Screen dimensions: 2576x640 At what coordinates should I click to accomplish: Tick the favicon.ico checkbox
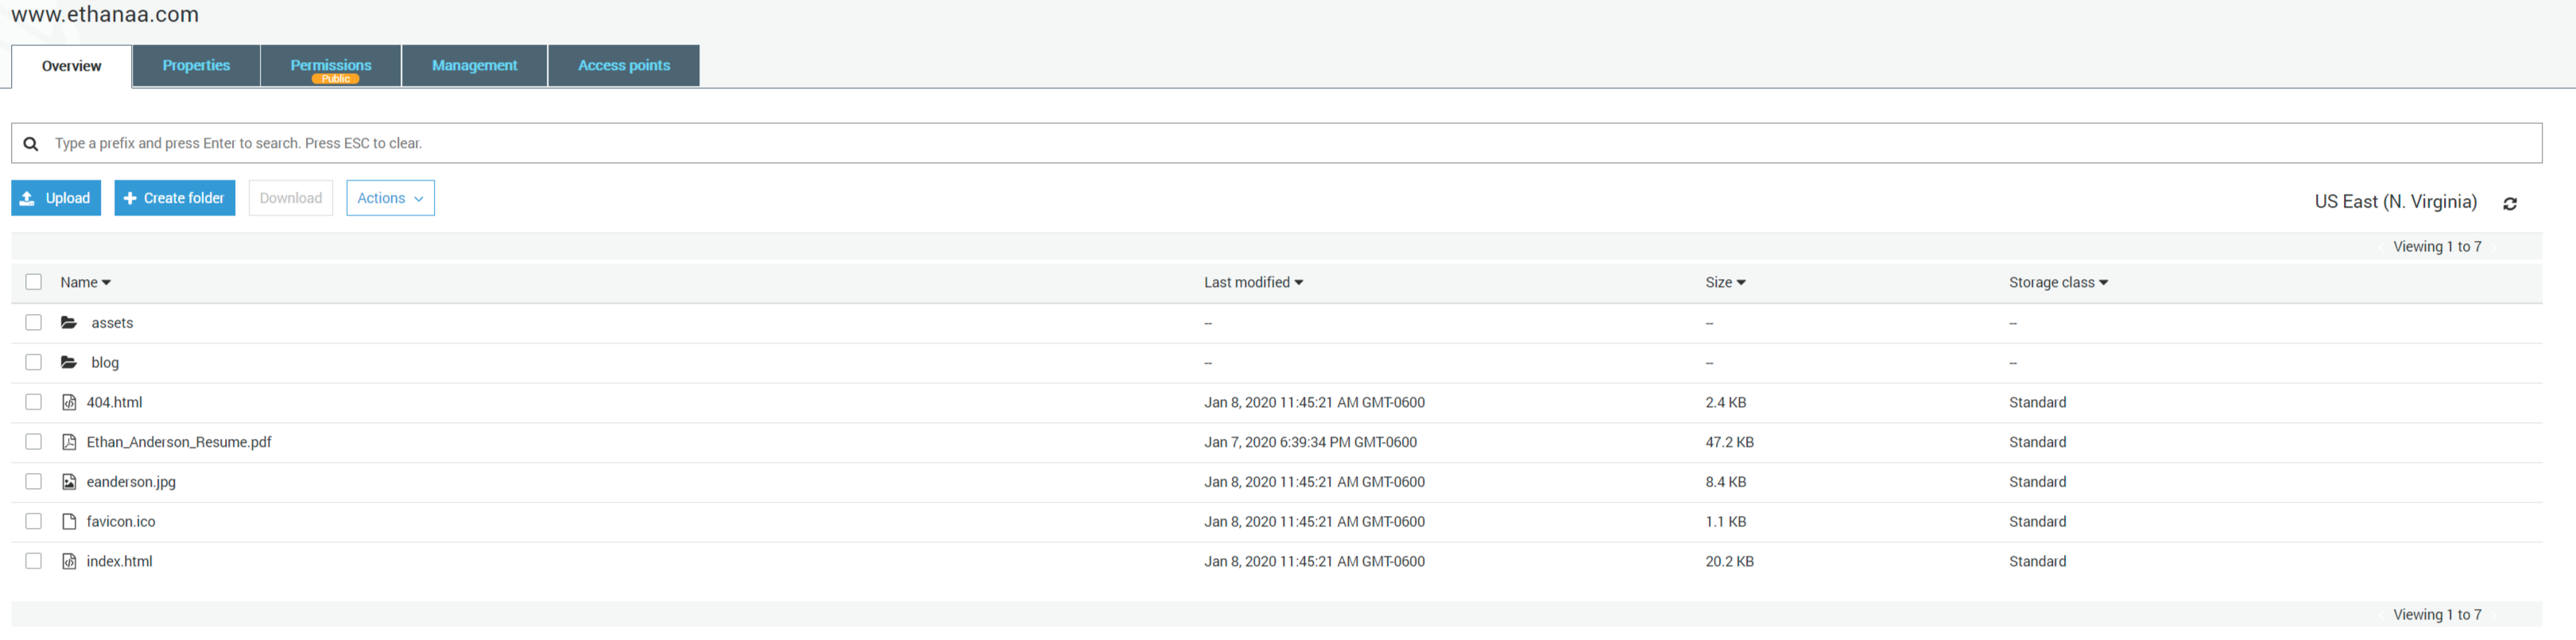click(x=34, y=522)
